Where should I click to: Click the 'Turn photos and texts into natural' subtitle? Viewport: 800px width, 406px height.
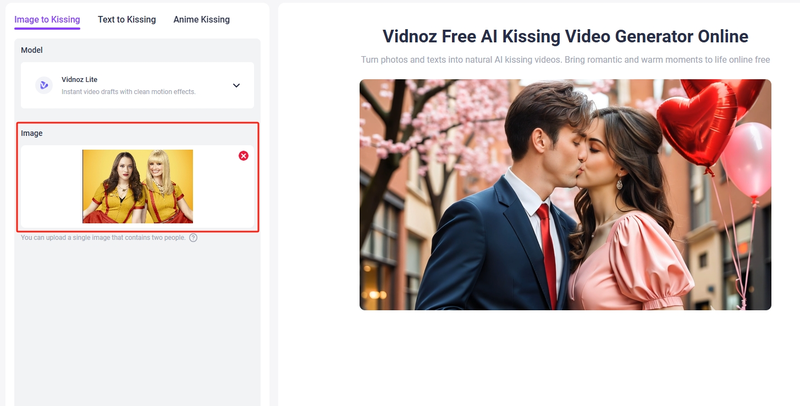pyautogui.click(x=565, y=60)
